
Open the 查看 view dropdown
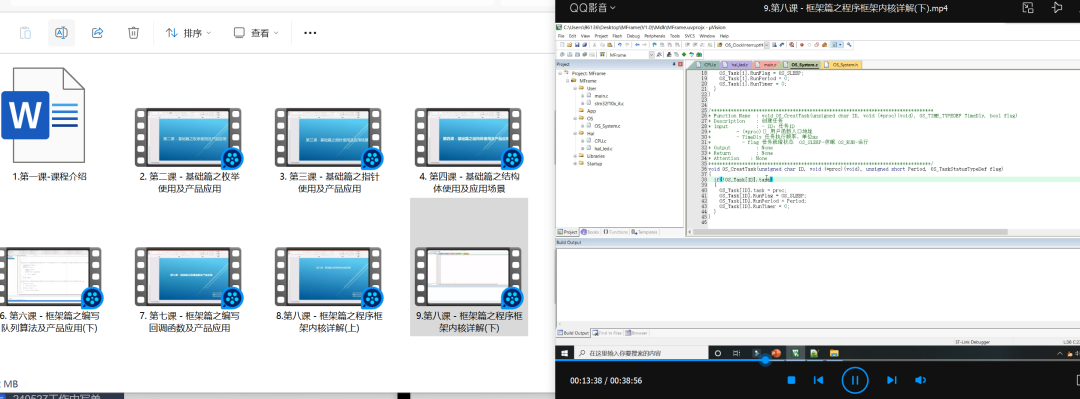pyautogui.click(x=256, y=32)
